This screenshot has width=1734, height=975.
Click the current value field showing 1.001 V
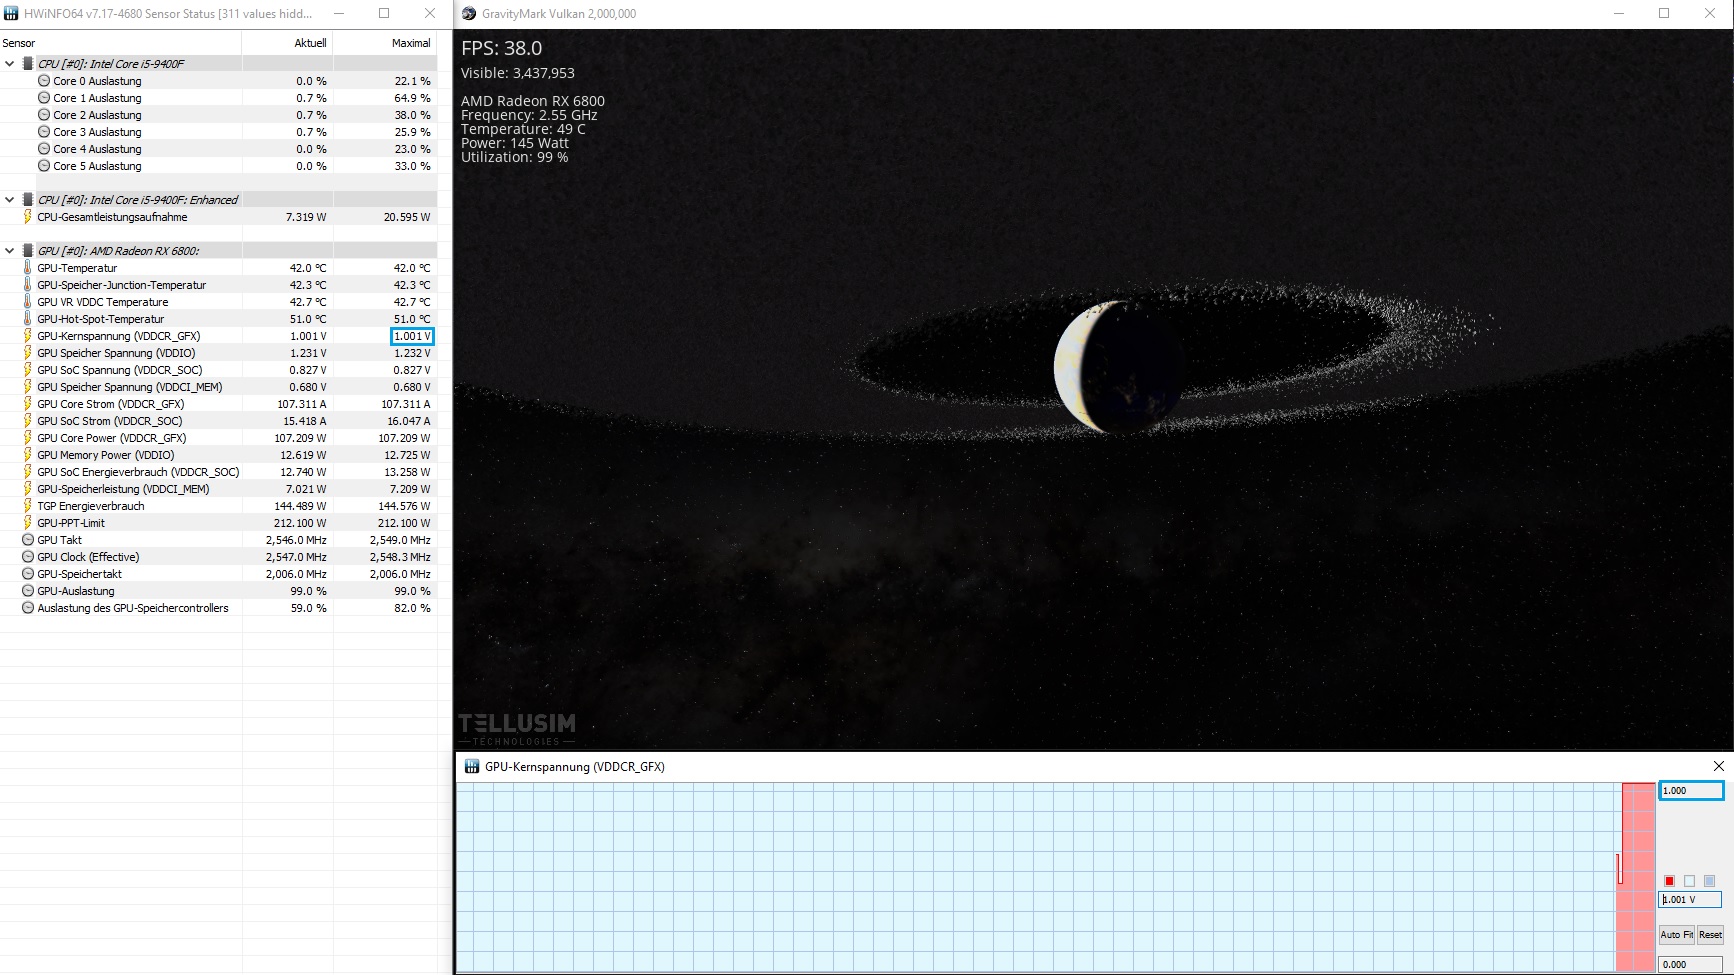[x=1691, y=900]
